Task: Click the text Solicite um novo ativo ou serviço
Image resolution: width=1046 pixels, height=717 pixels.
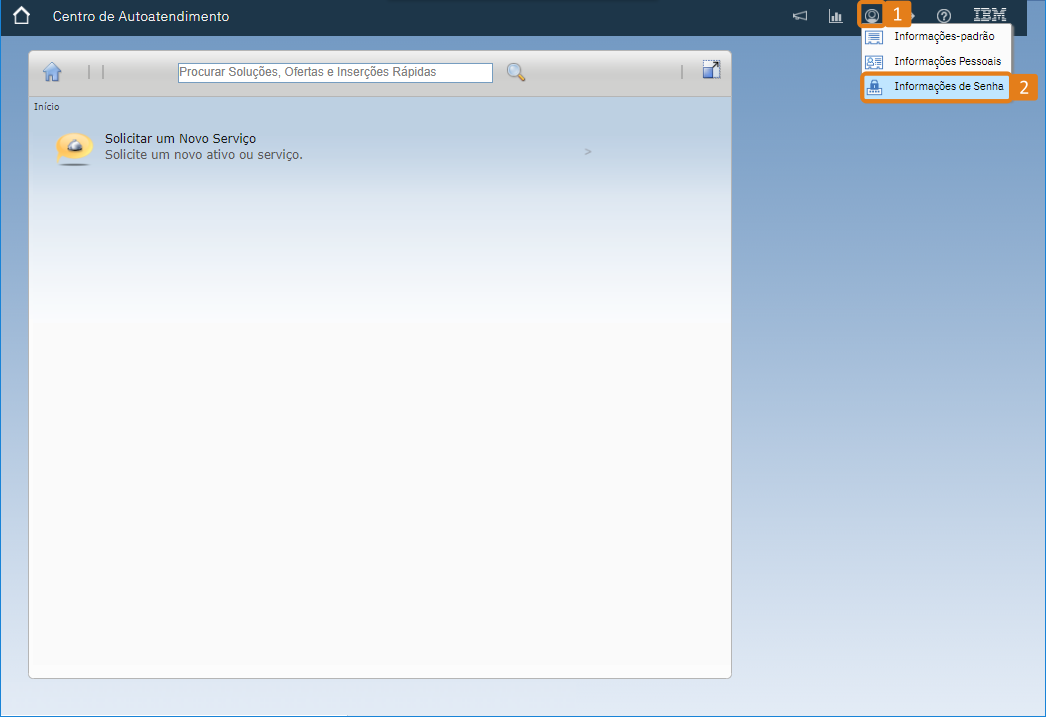Action: coord(203,155)
